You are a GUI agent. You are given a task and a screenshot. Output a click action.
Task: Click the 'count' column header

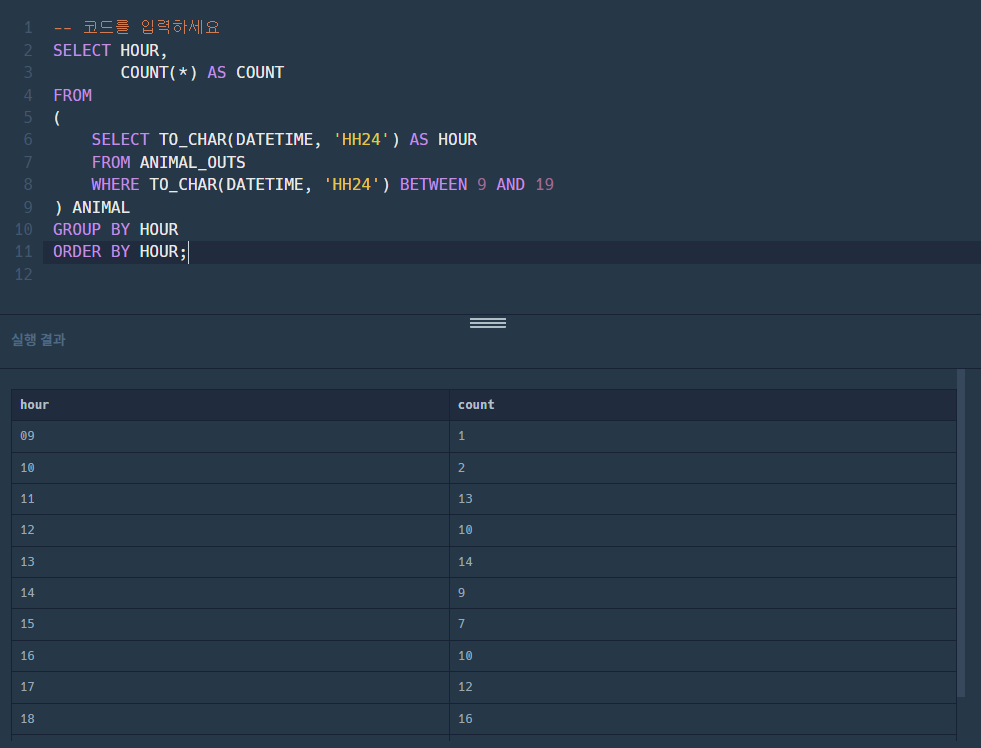point(703,405)
